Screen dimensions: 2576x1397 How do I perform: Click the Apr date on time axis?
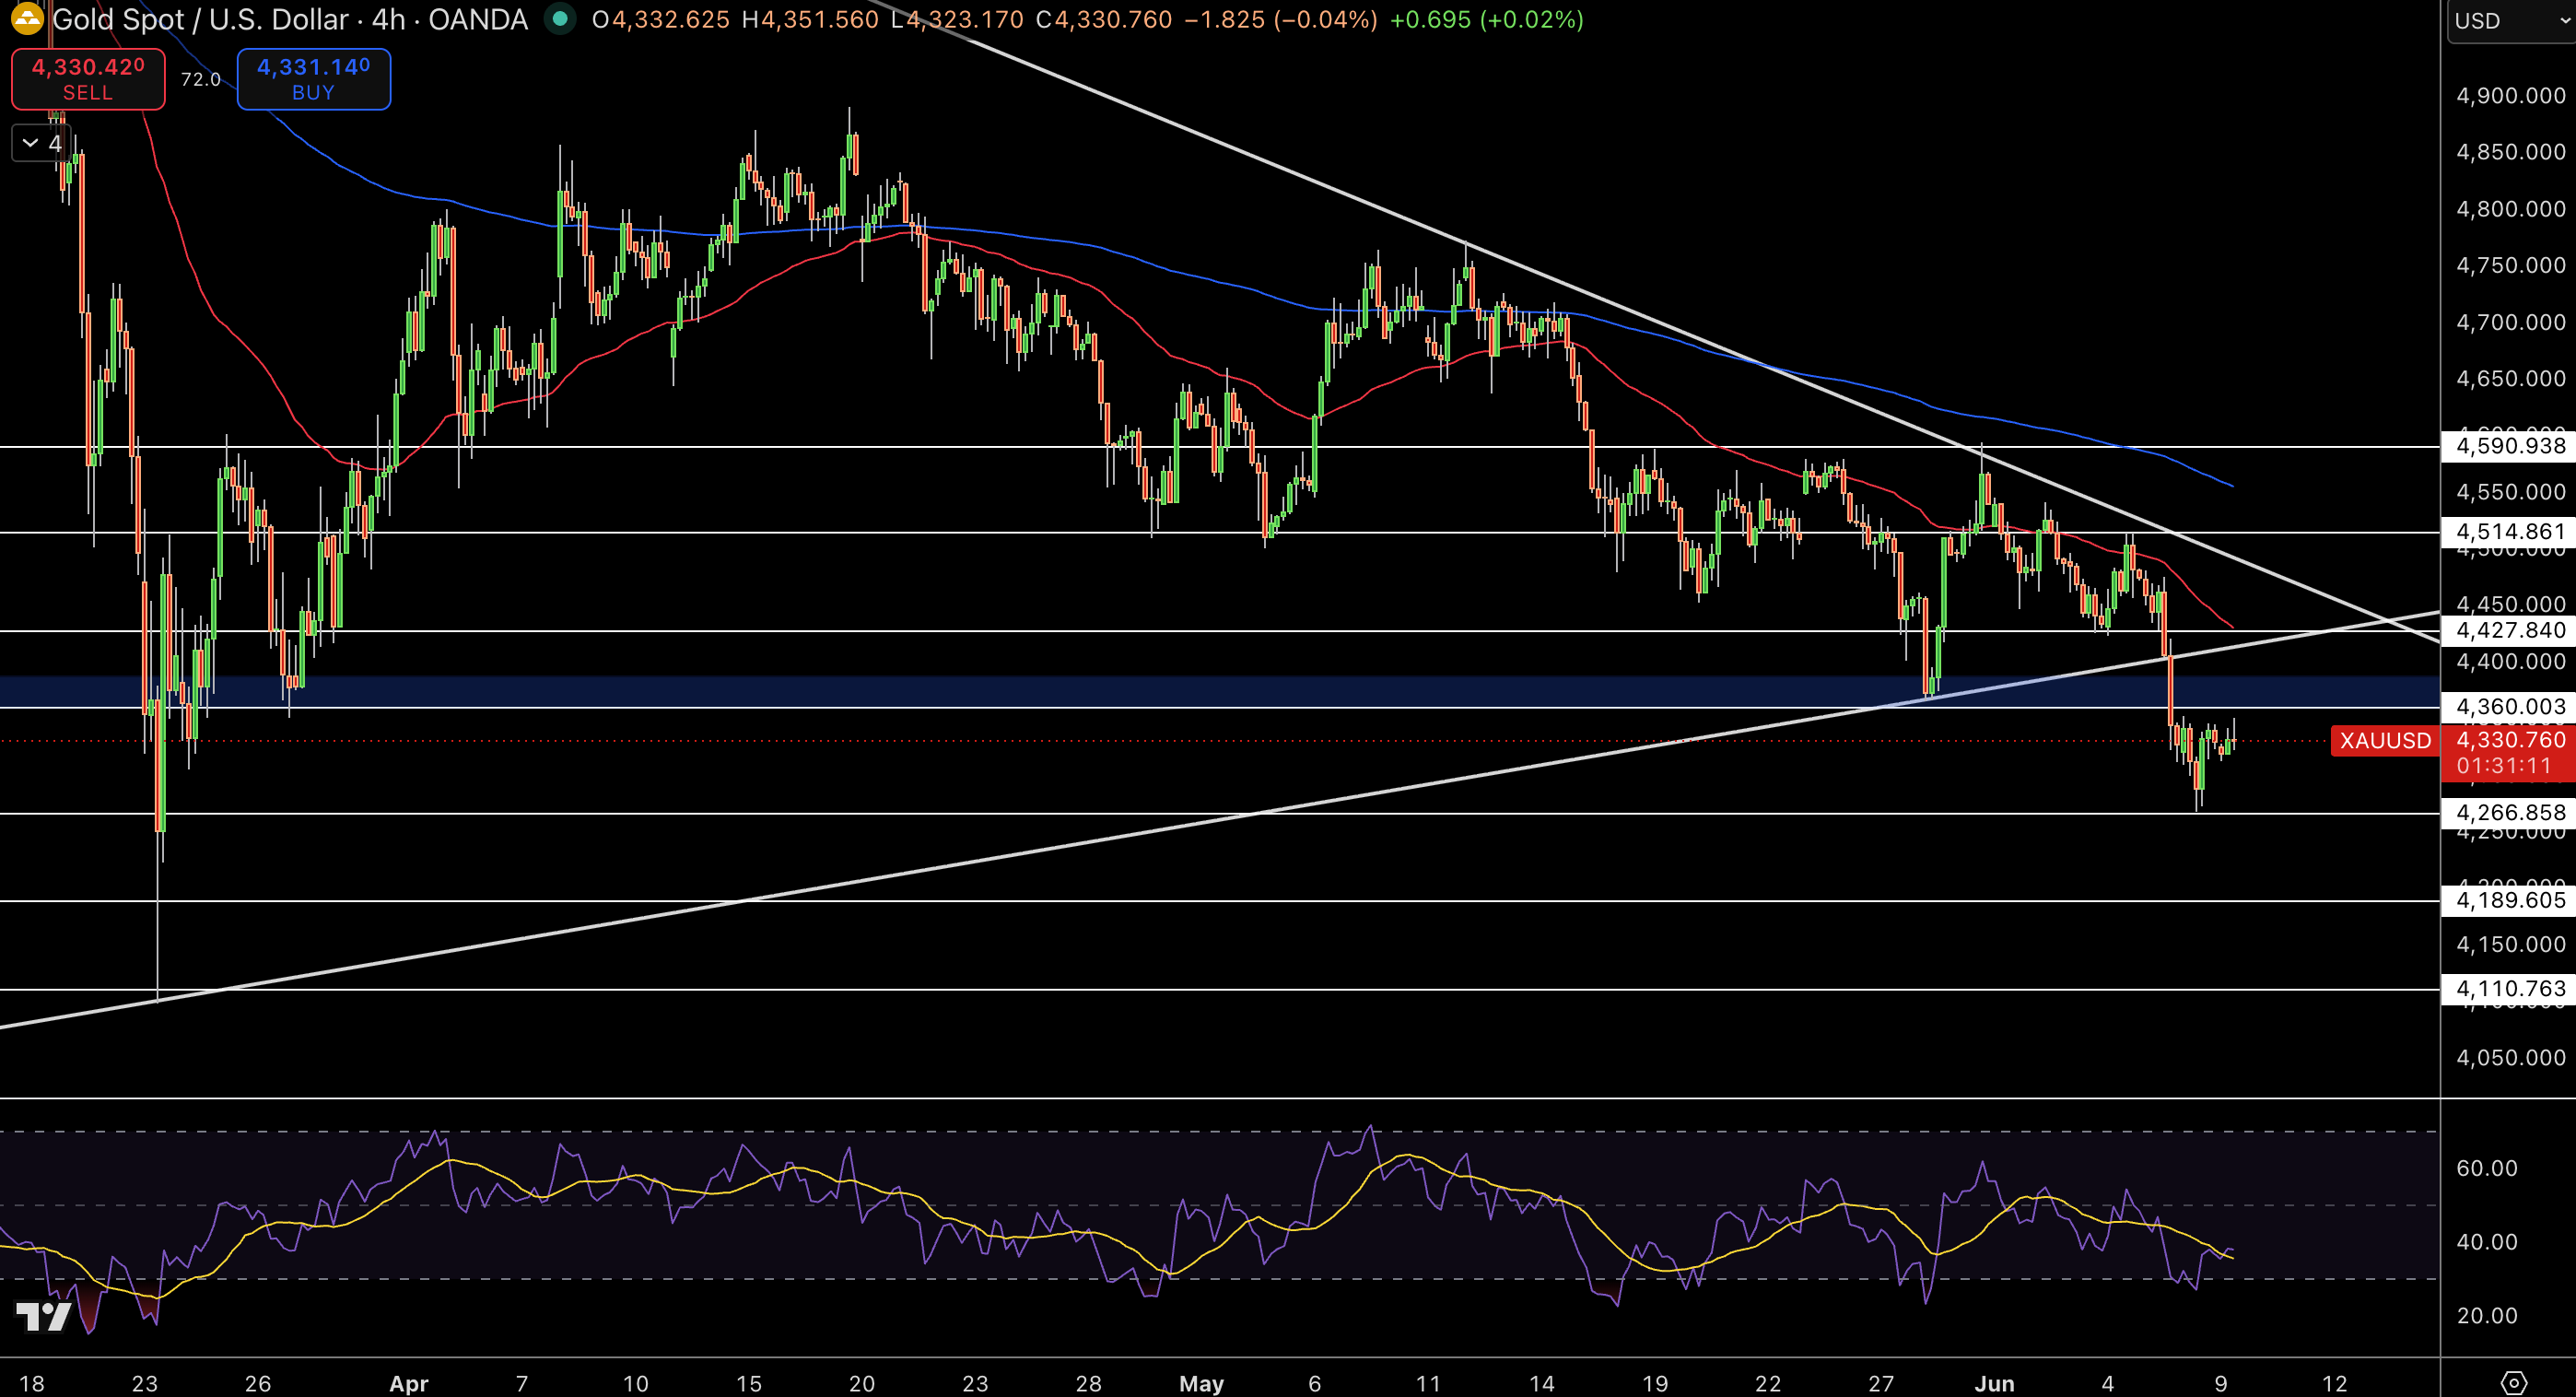click(408, 1384)
